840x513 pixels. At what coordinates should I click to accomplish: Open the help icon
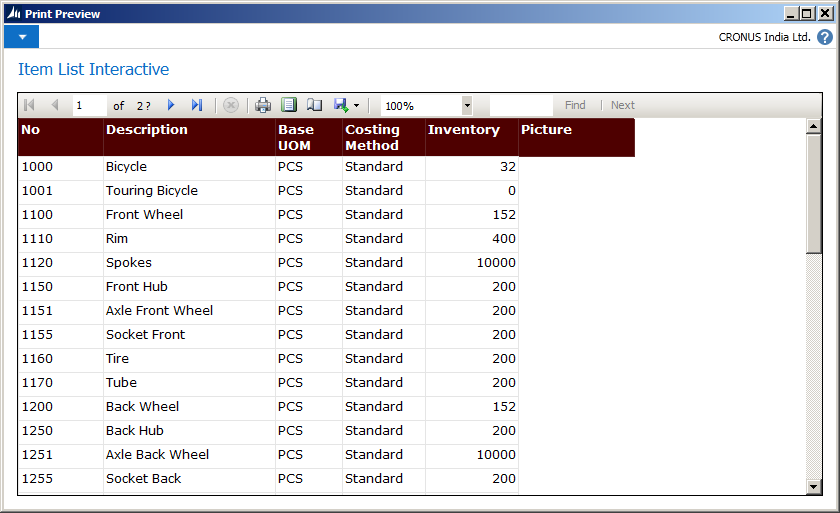824,37
